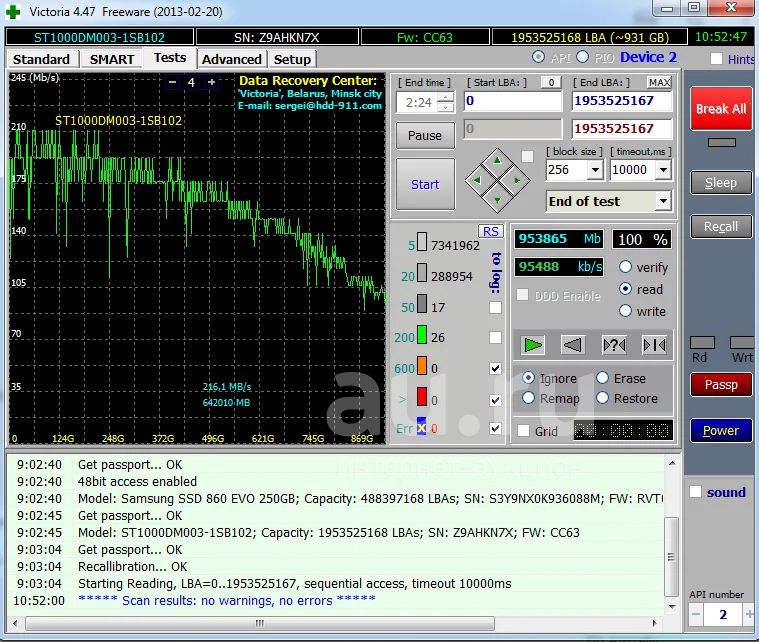Open the Tests tab

pos(170,58)
